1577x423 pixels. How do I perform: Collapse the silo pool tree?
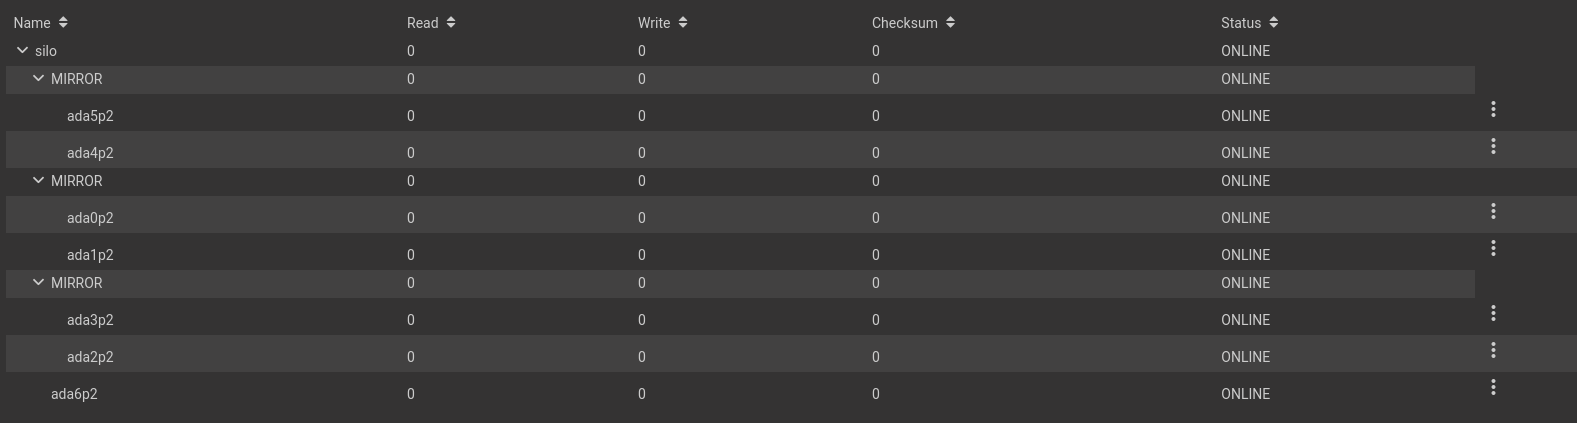pos(22,50)
